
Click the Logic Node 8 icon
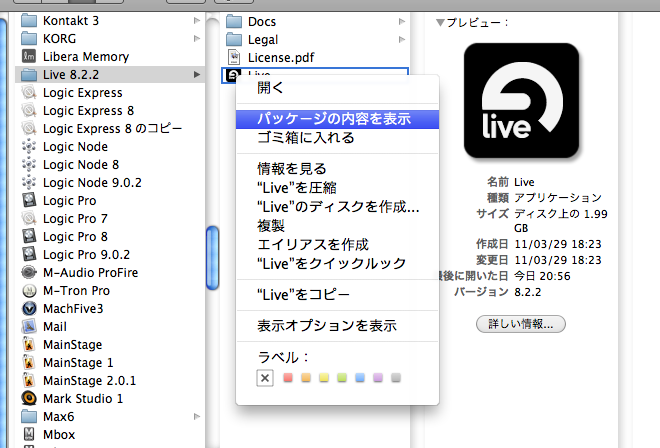29,164
